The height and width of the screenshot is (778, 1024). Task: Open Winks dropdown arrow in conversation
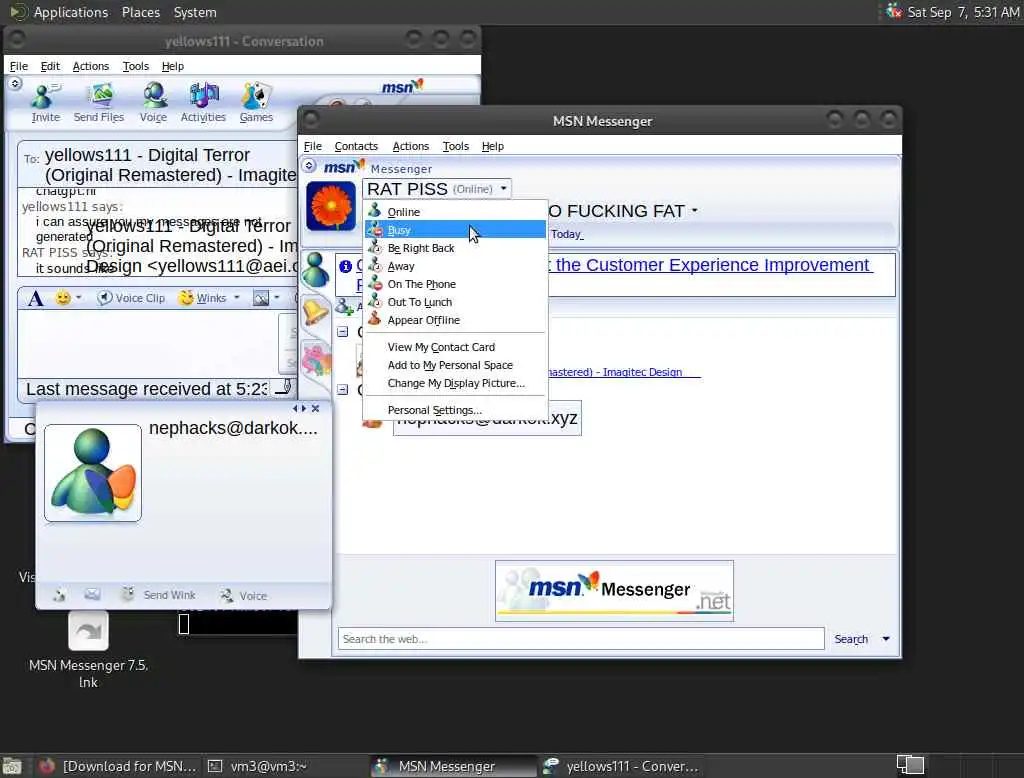point(236,298)
